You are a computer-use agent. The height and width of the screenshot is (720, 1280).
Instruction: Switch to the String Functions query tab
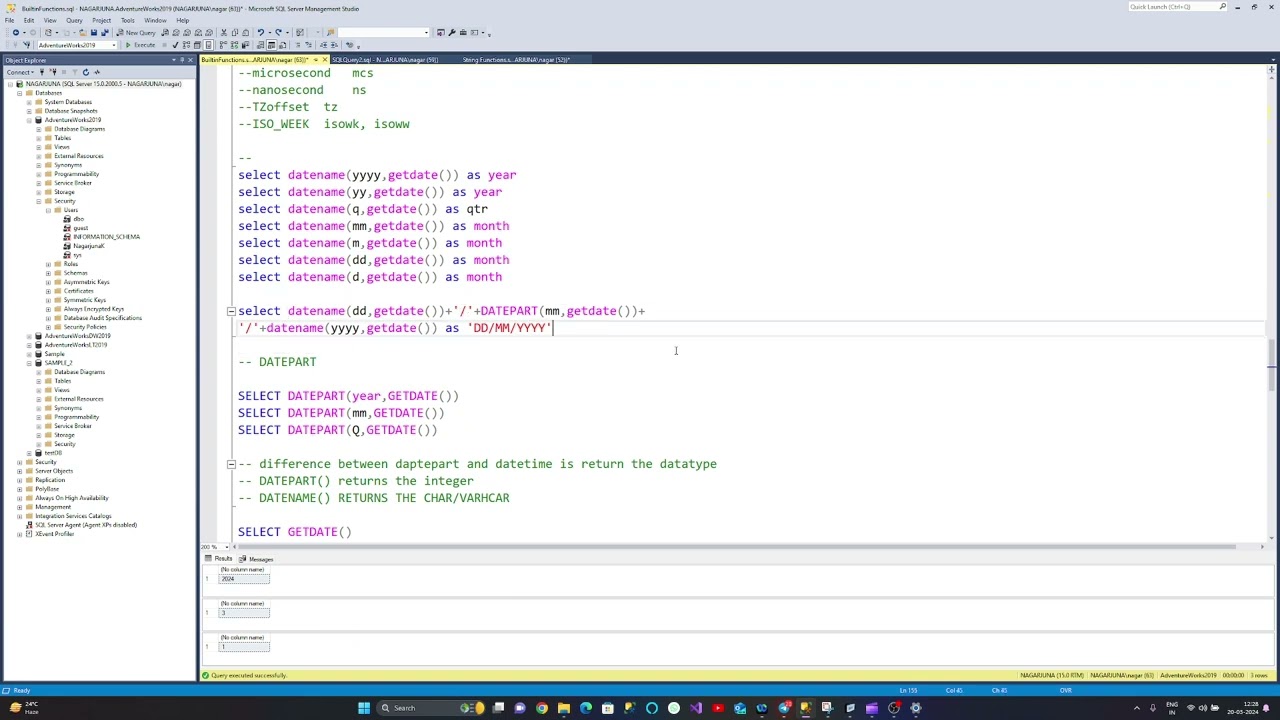(x=516, y=60)
